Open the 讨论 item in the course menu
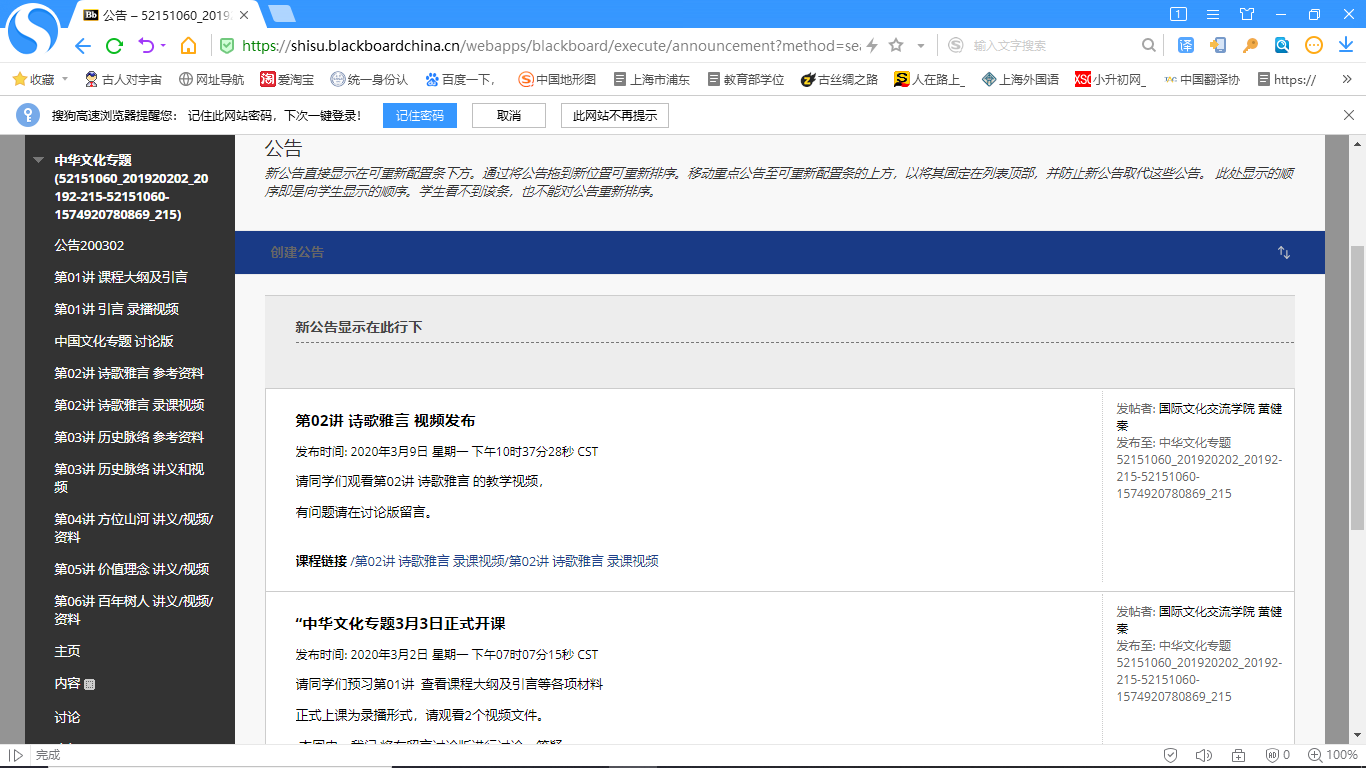 pos(67,717)
